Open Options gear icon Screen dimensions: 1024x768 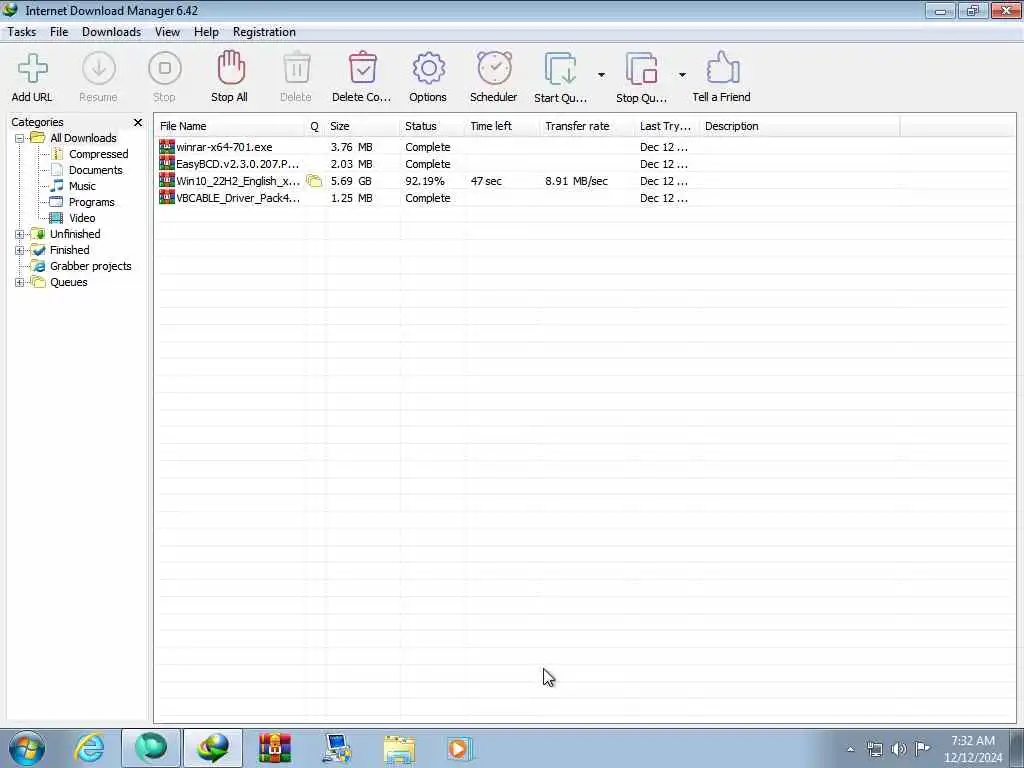tap(428, 69)
